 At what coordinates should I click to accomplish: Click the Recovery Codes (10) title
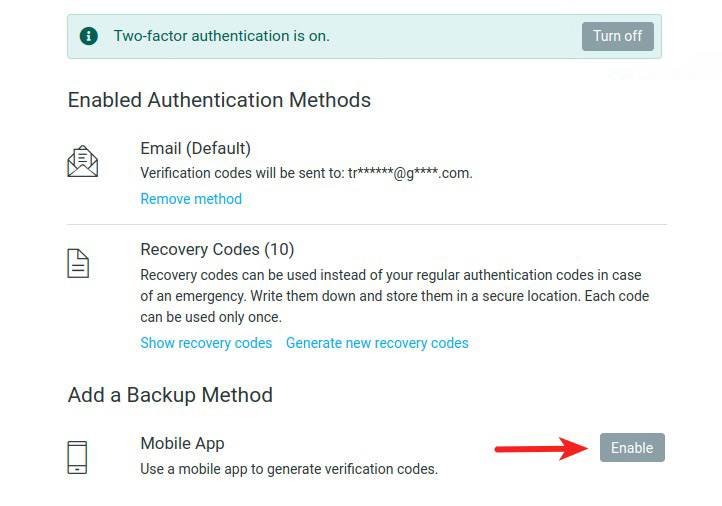(x=217, y=249)
